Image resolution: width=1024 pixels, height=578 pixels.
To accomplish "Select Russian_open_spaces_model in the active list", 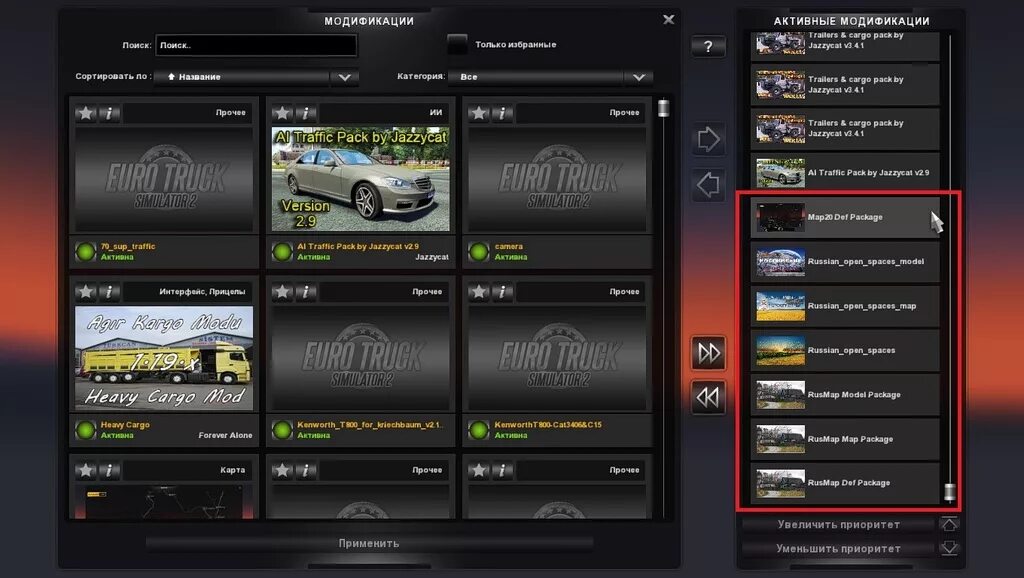I will [845, 261].
